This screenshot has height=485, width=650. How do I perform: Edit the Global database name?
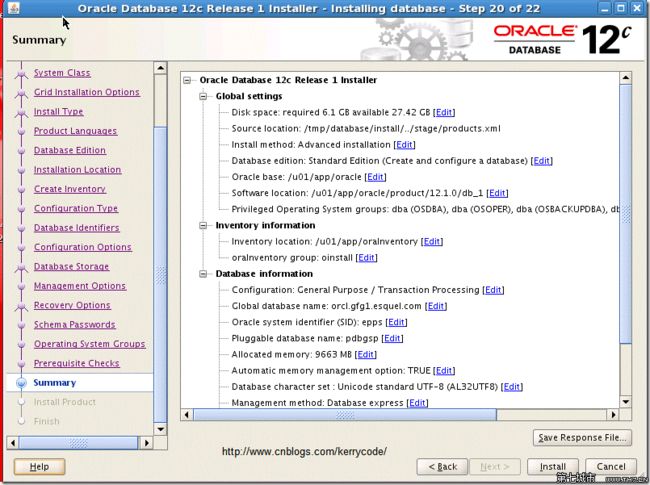tap(436, 306)
